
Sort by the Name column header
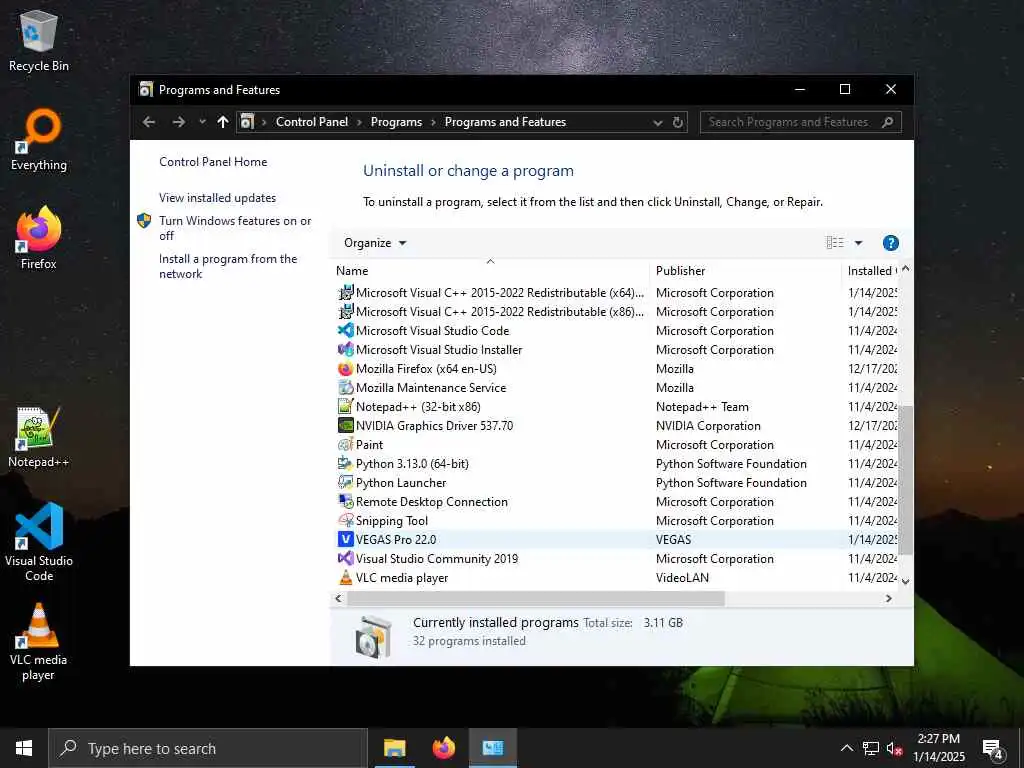pyautogui.click(x=490, y=270)
